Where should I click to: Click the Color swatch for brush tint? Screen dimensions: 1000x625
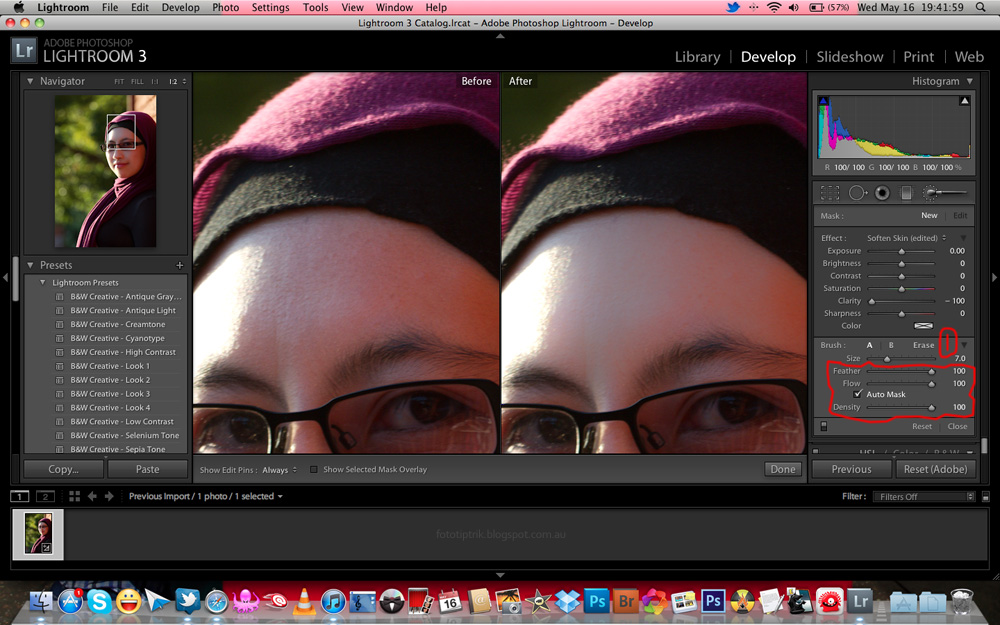tap(923, 326)
